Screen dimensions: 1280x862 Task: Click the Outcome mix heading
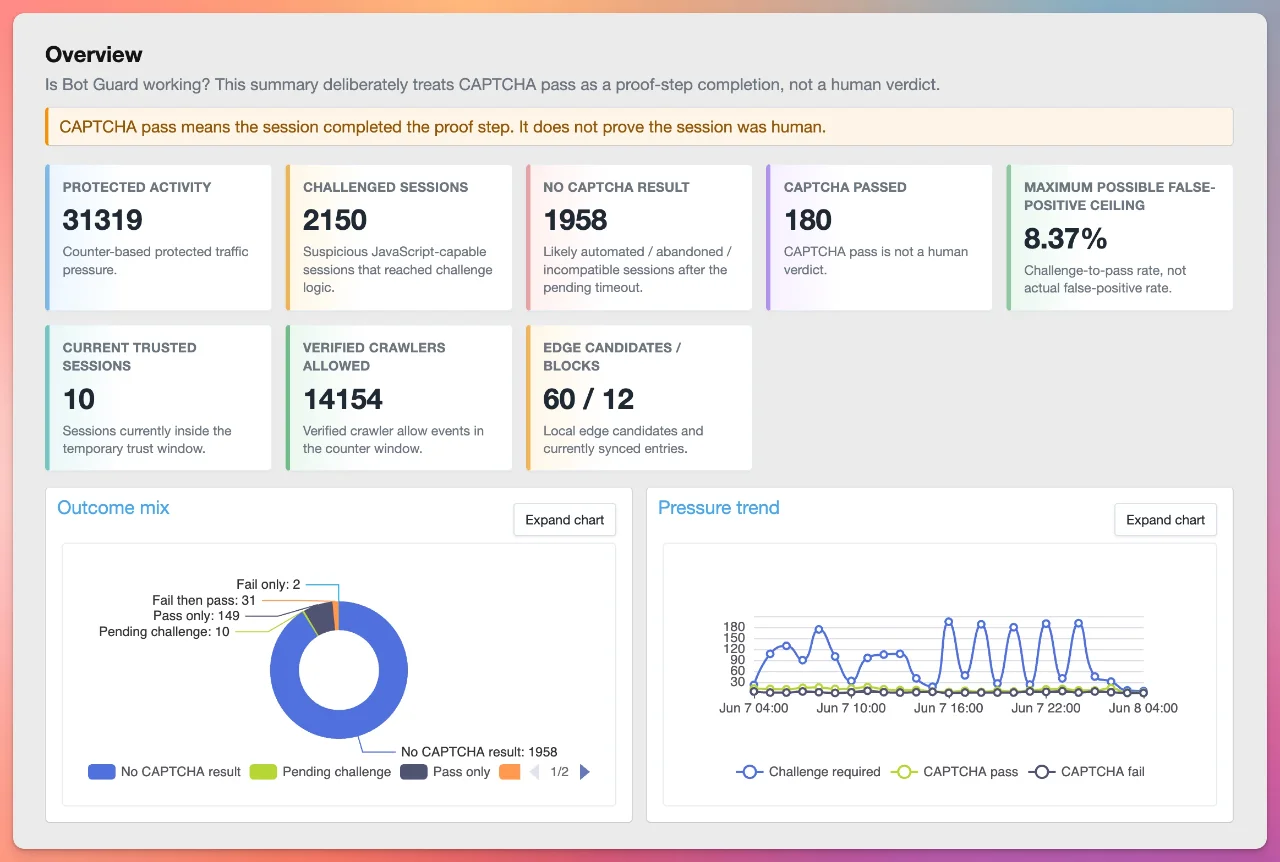pyautogui.click(x=113, y=507)
